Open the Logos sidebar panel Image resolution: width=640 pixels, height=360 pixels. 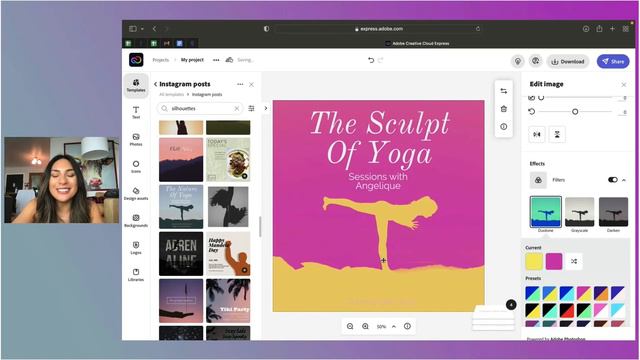[136, 247]
